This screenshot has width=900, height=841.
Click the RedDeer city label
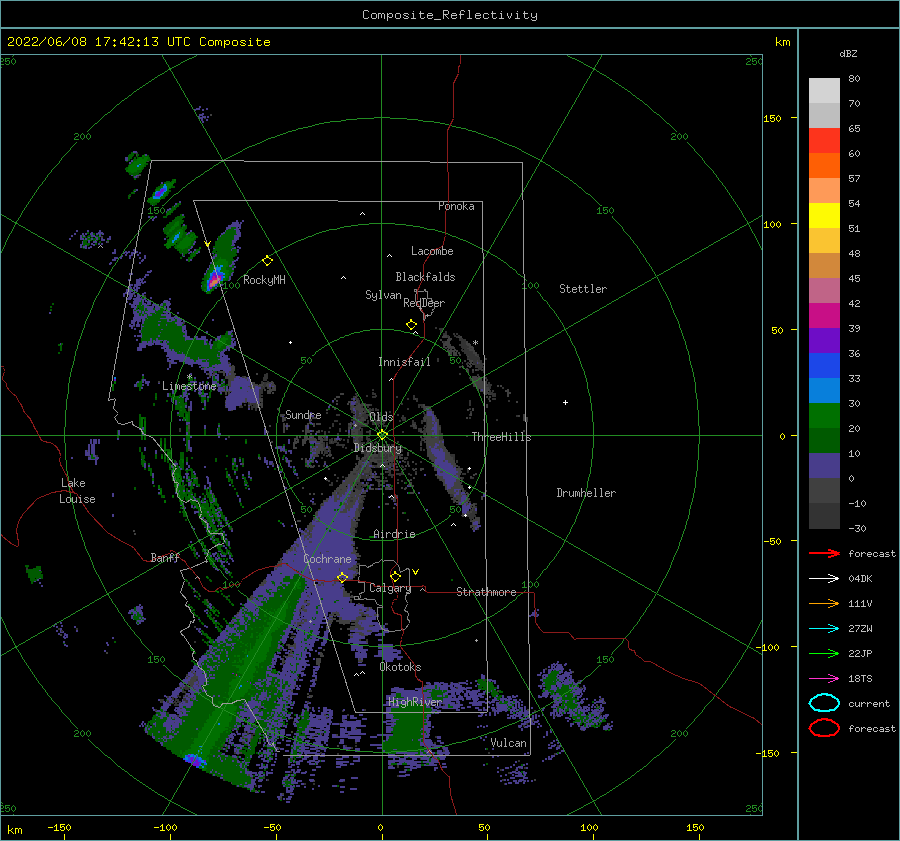tap(424, 303)
